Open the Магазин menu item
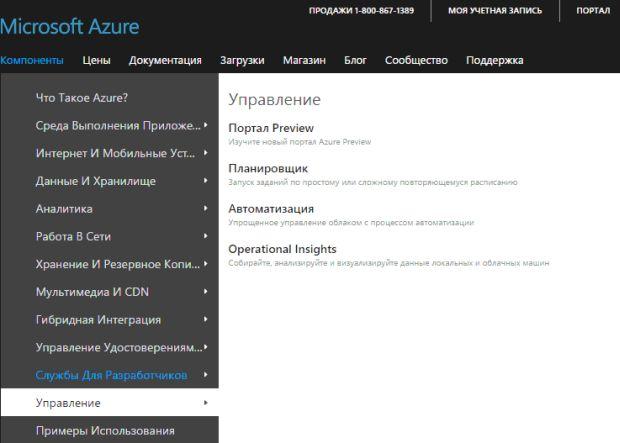Screen dimensions: 620x443 click(304, 60)
